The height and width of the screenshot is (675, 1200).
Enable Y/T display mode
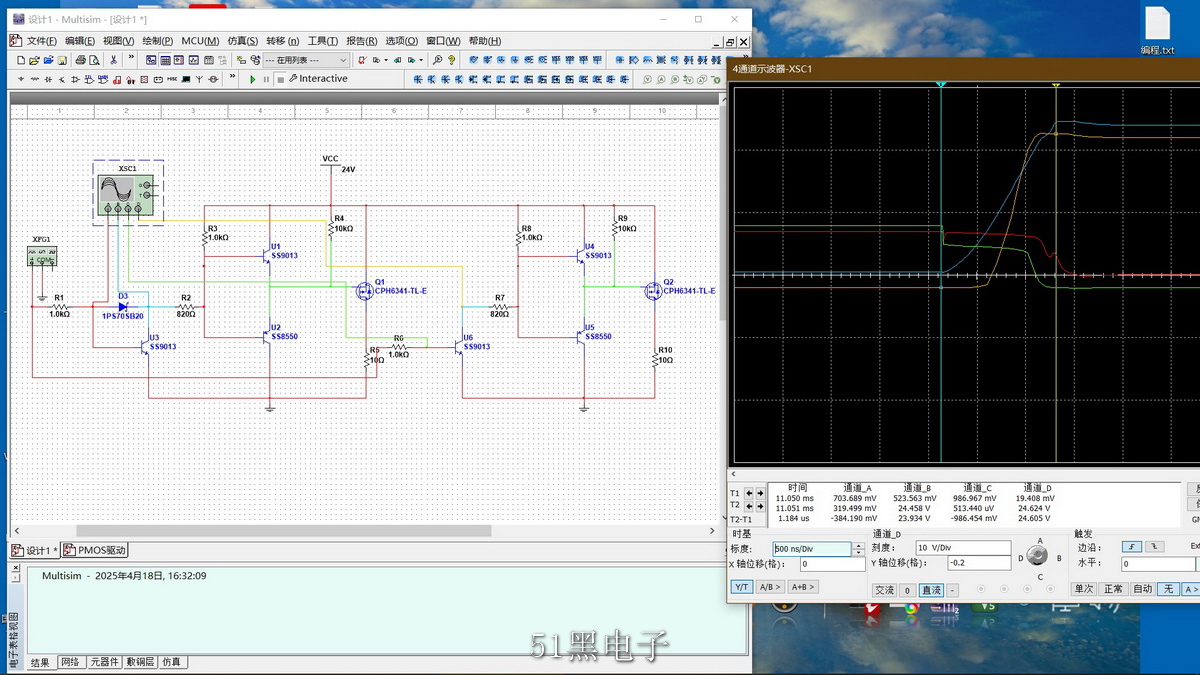tap(741, 587)
